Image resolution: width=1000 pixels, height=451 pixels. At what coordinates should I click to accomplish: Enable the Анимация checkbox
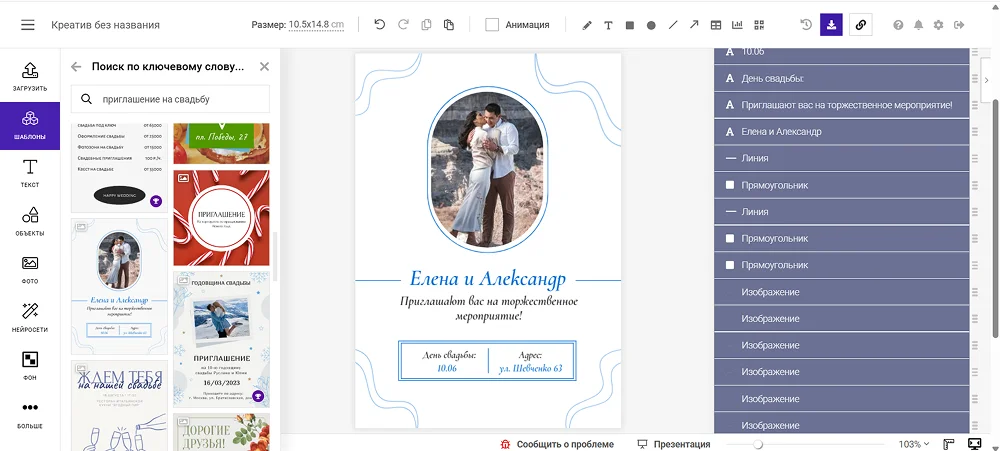pos(492,25)
